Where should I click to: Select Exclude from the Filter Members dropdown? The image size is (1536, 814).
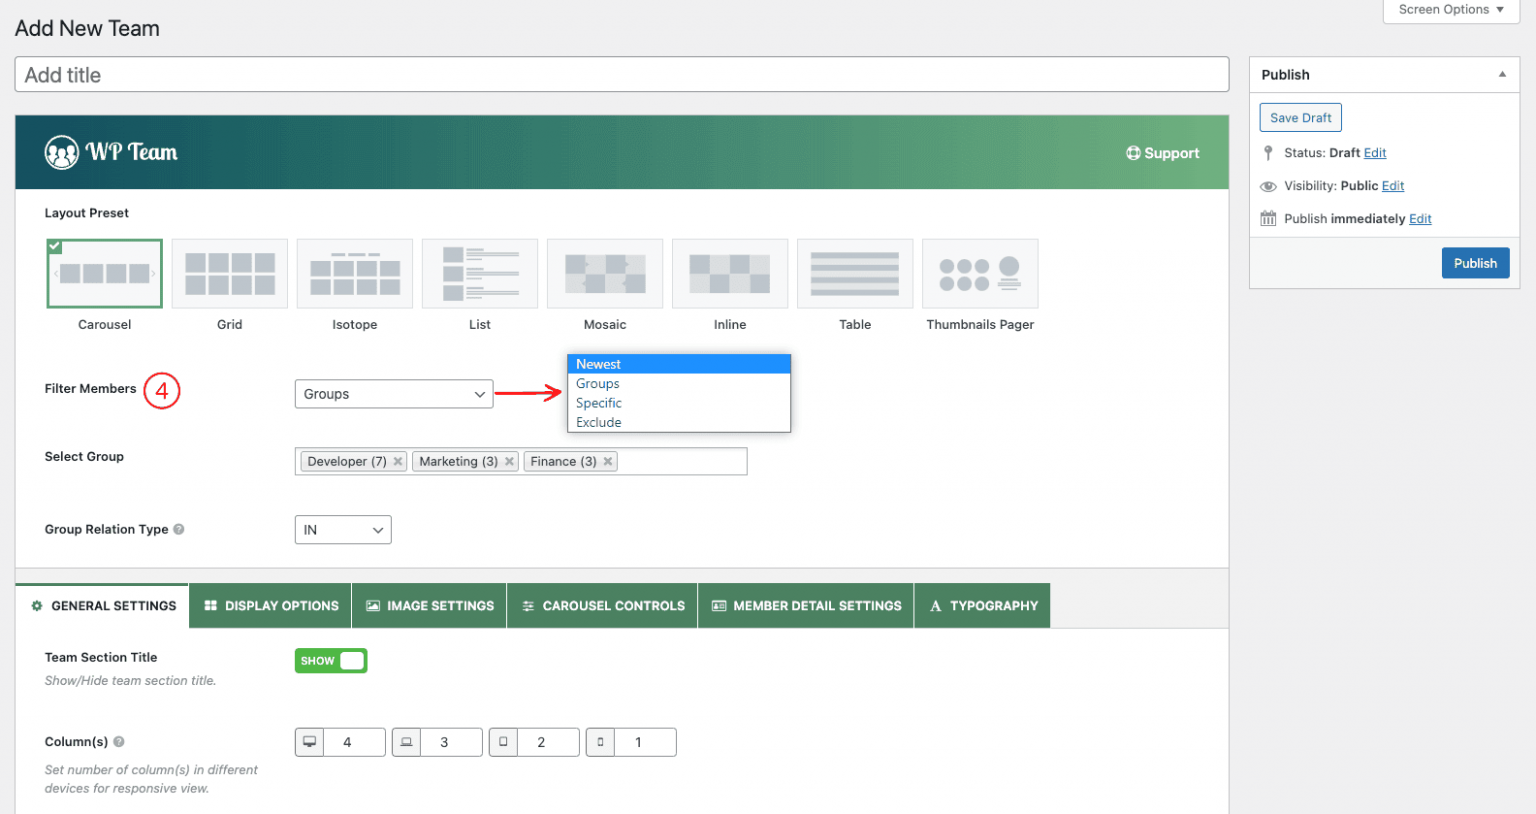[598, 421]
